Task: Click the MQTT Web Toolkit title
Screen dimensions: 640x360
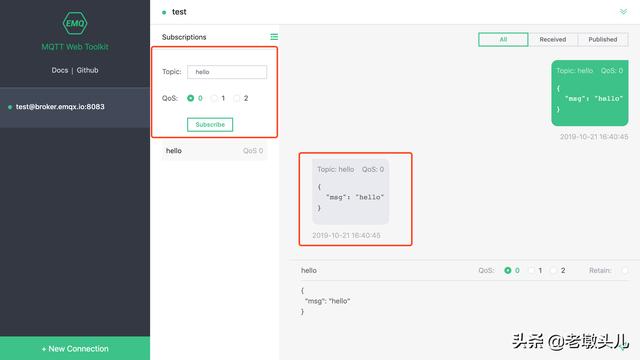Action: tap(75, 47)
